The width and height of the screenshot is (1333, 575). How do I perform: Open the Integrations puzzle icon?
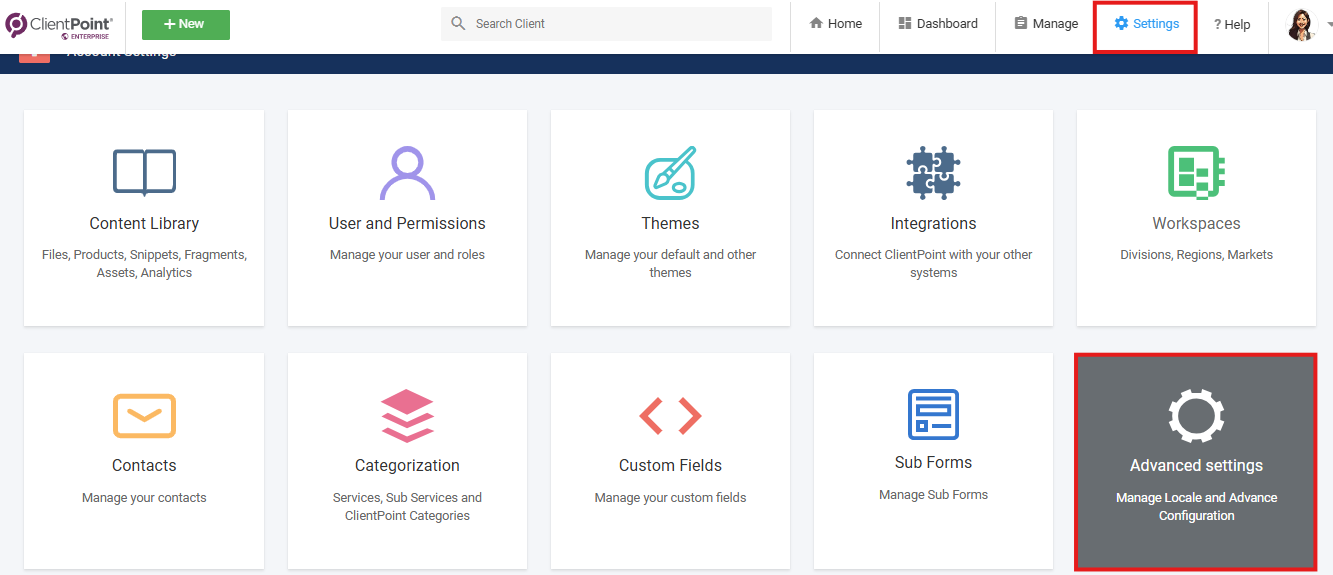pos(933,173)
